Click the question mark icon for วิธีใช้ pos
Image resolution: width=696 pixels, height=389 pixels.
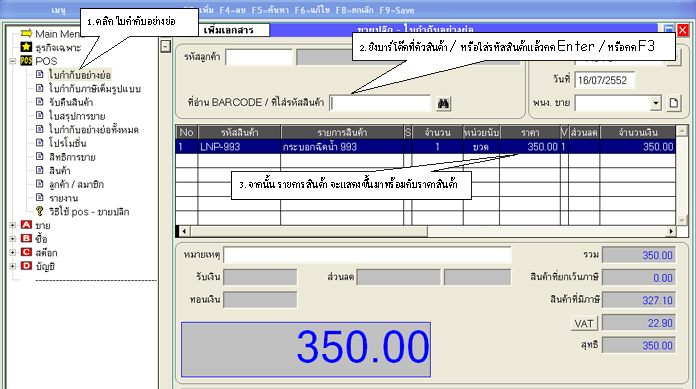[40, 211]
